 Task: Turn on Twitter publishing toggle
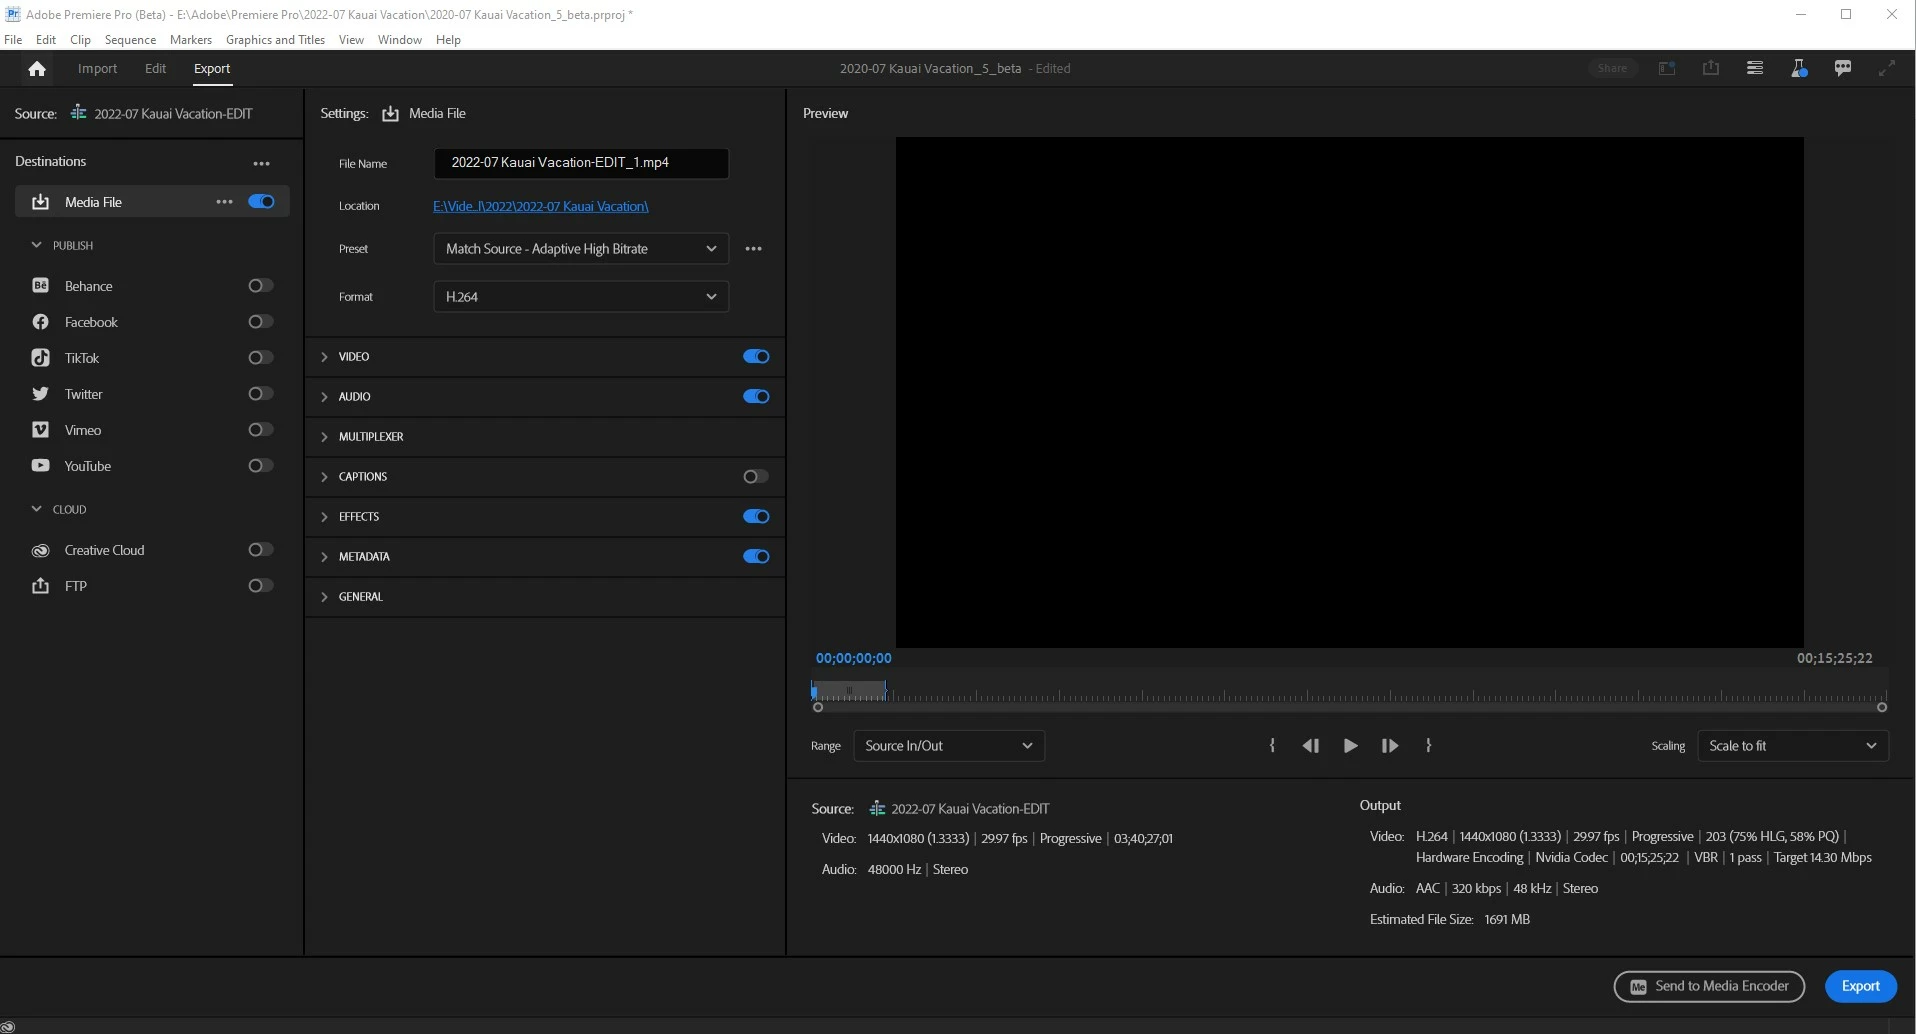coord(261,394)
